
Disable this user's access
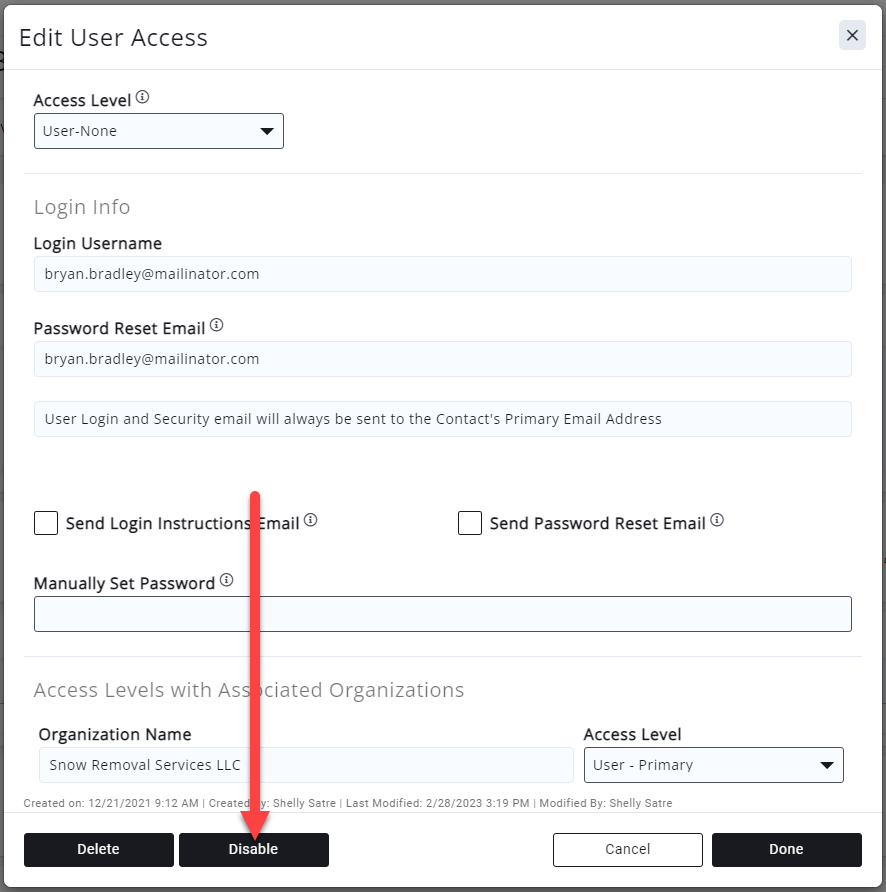254,850
